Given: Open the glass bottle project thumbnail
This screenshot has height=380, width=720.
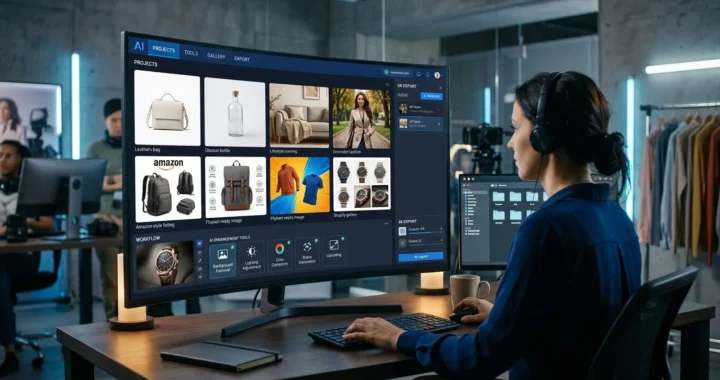Looking at the screenshot, I should [235, 112].
